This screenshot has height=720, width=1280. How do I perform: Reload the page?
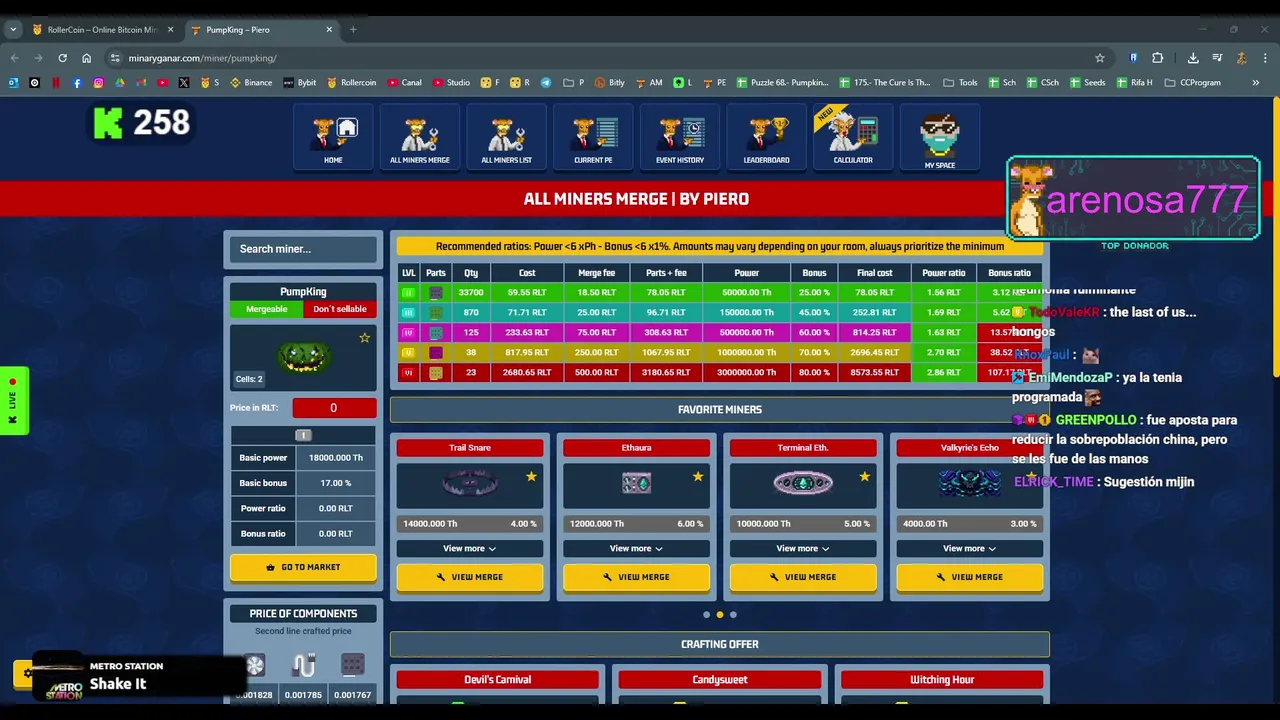pos(62,58)
